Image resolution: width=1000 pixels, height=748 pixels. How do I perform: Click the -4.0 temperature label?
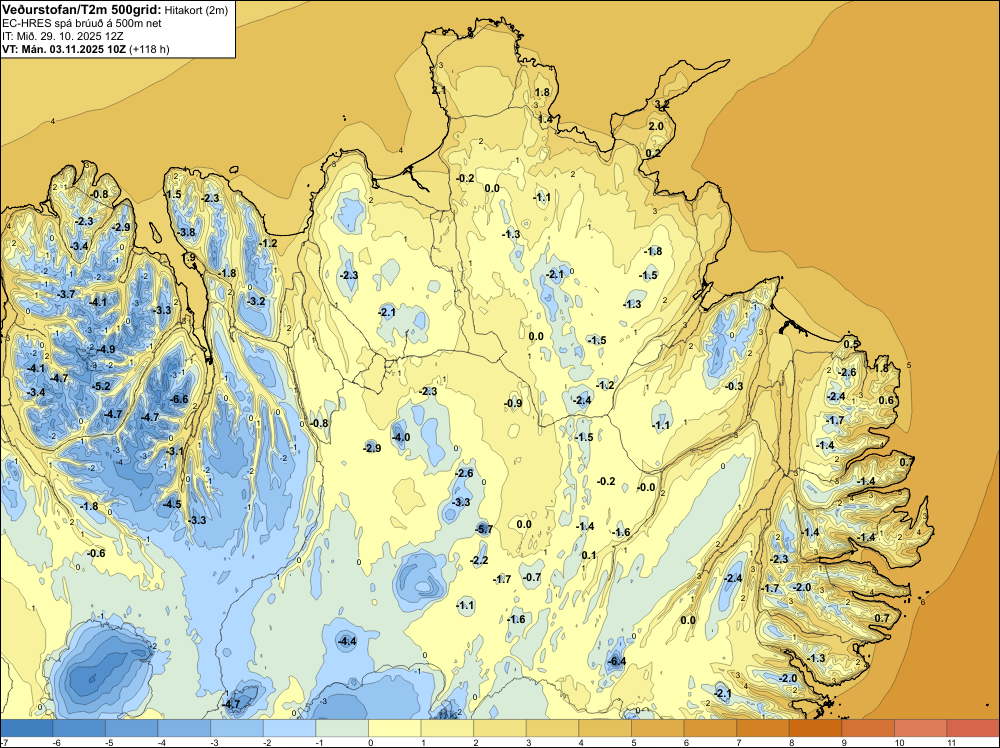pos(401,437)
